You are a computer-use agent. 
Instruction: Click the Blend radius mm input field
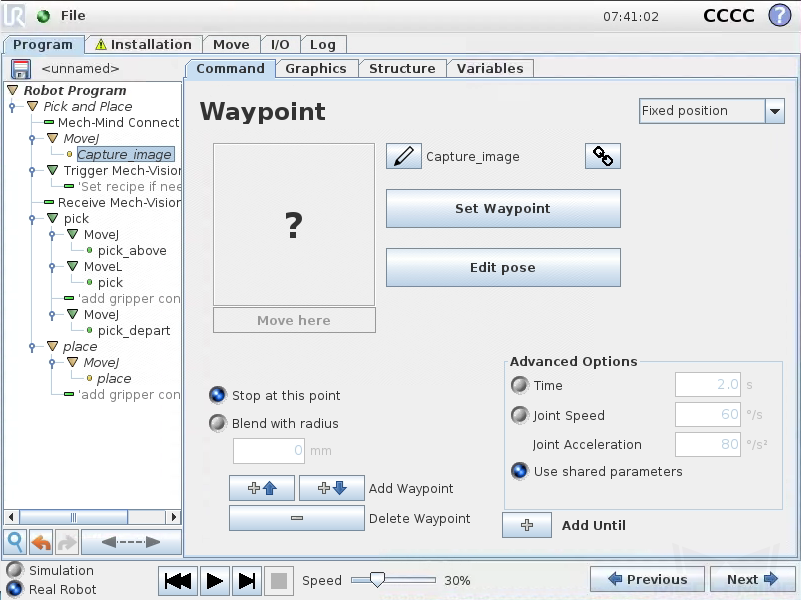[269, 451]
